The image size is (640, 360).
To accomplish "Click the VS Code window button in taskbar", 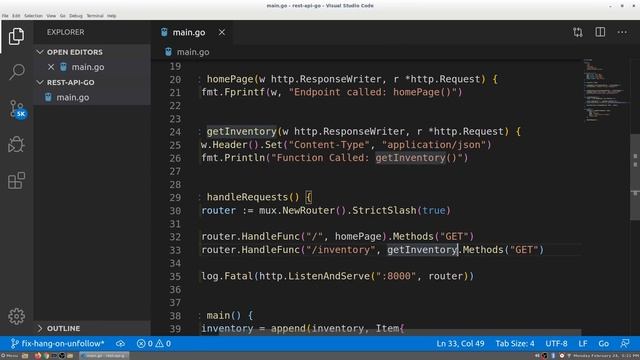I will point(104,356).
